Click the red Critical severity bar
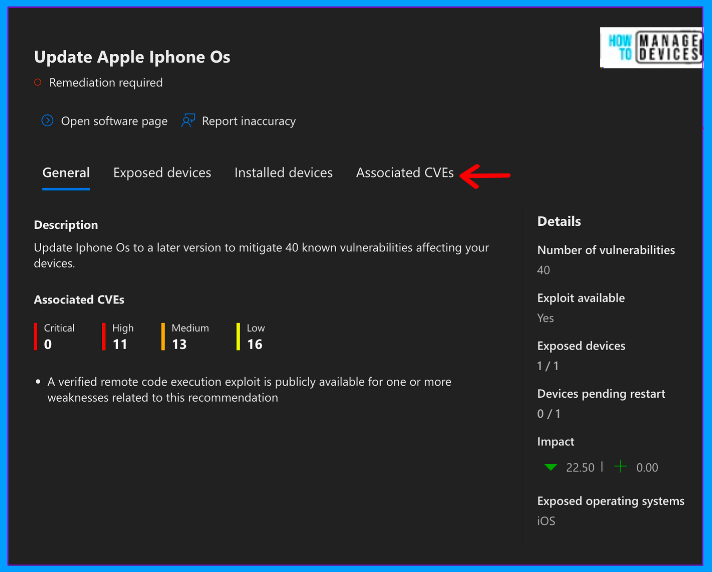The width and height of the screenshot is (712, 572). tap(35, 336)
